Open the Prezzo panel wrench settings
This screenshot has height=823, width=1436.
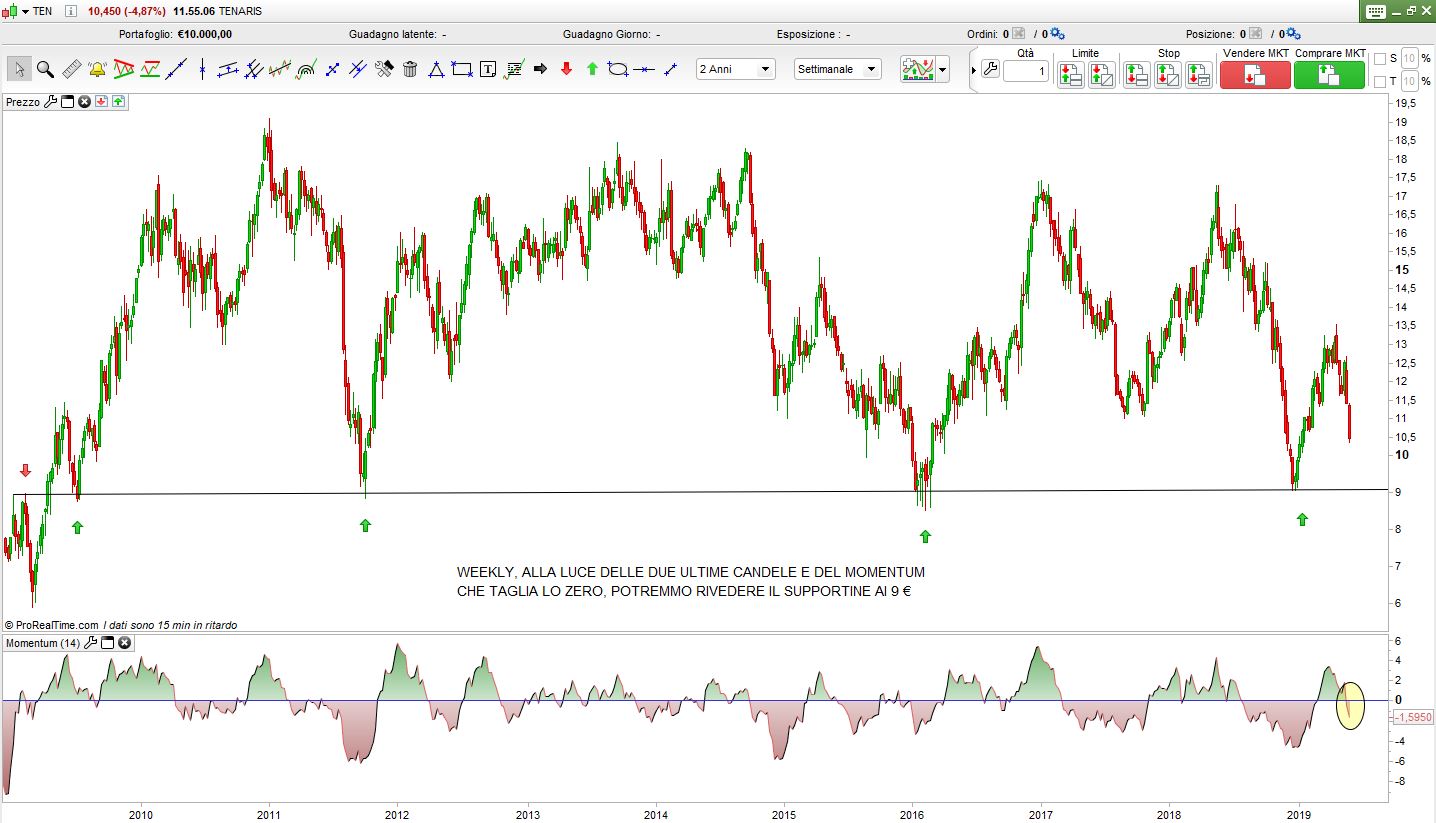coord(51,101)
